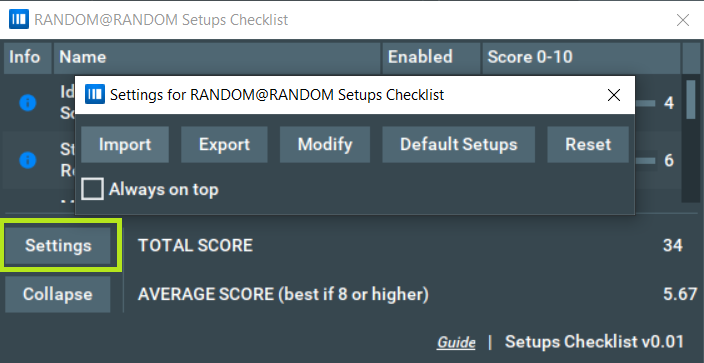Click the info icon in the first row
The width and height of the screenshot is (704, 363).
pyautogui.click(x=27, y=103)
